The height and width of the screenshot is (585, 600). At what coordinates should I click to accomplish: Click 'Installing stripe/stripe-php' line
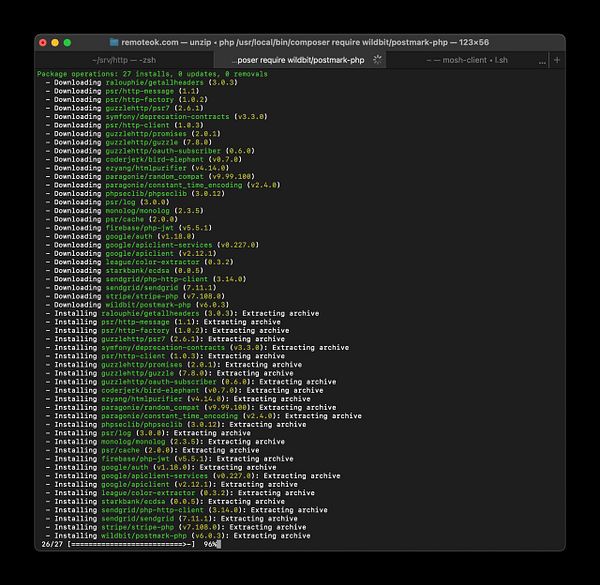click(x=176, y=527)
